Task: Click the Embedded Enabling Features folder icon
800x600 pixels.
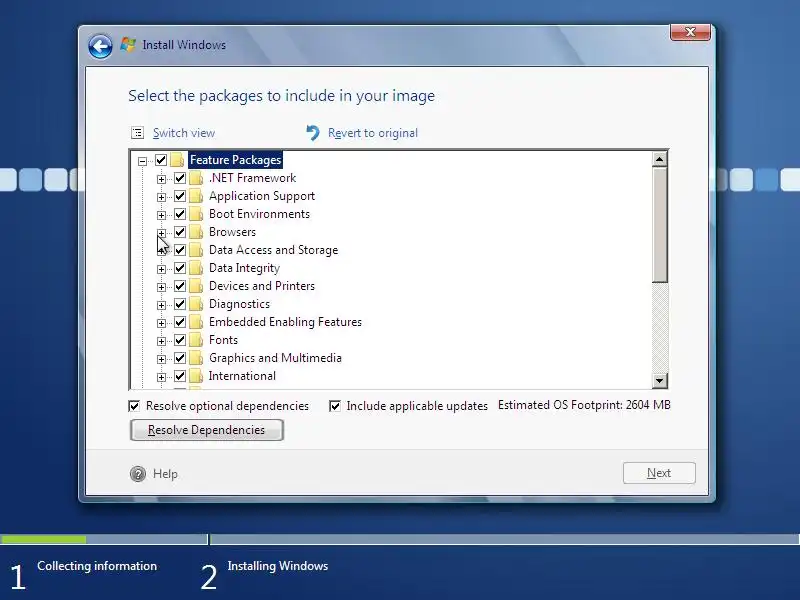Action: (196, 322)
